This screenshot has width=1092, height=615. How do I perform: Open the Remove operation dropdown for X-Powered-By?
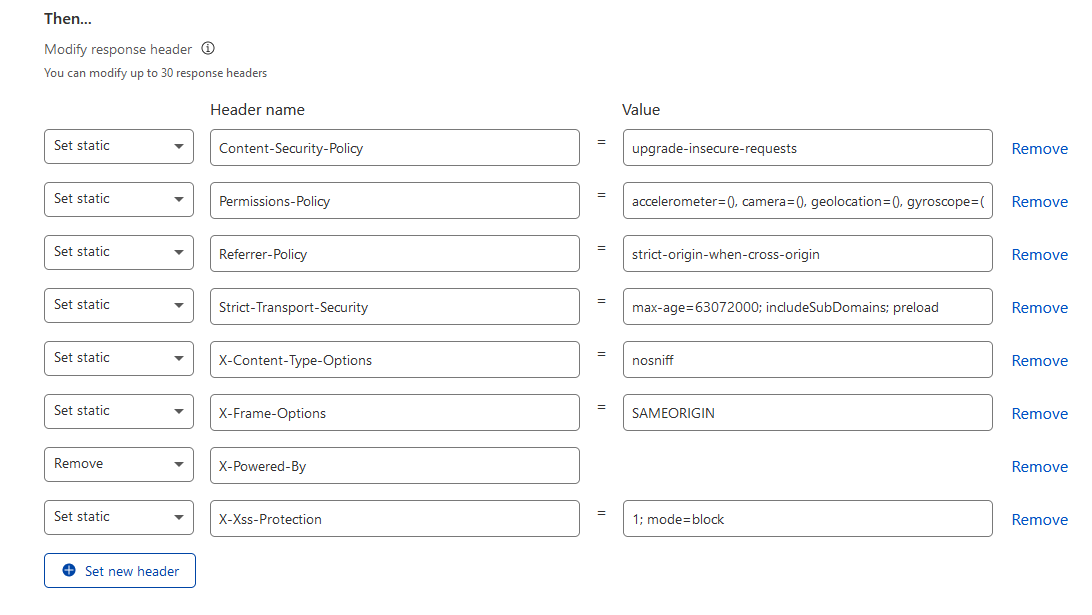pos(119,465)
